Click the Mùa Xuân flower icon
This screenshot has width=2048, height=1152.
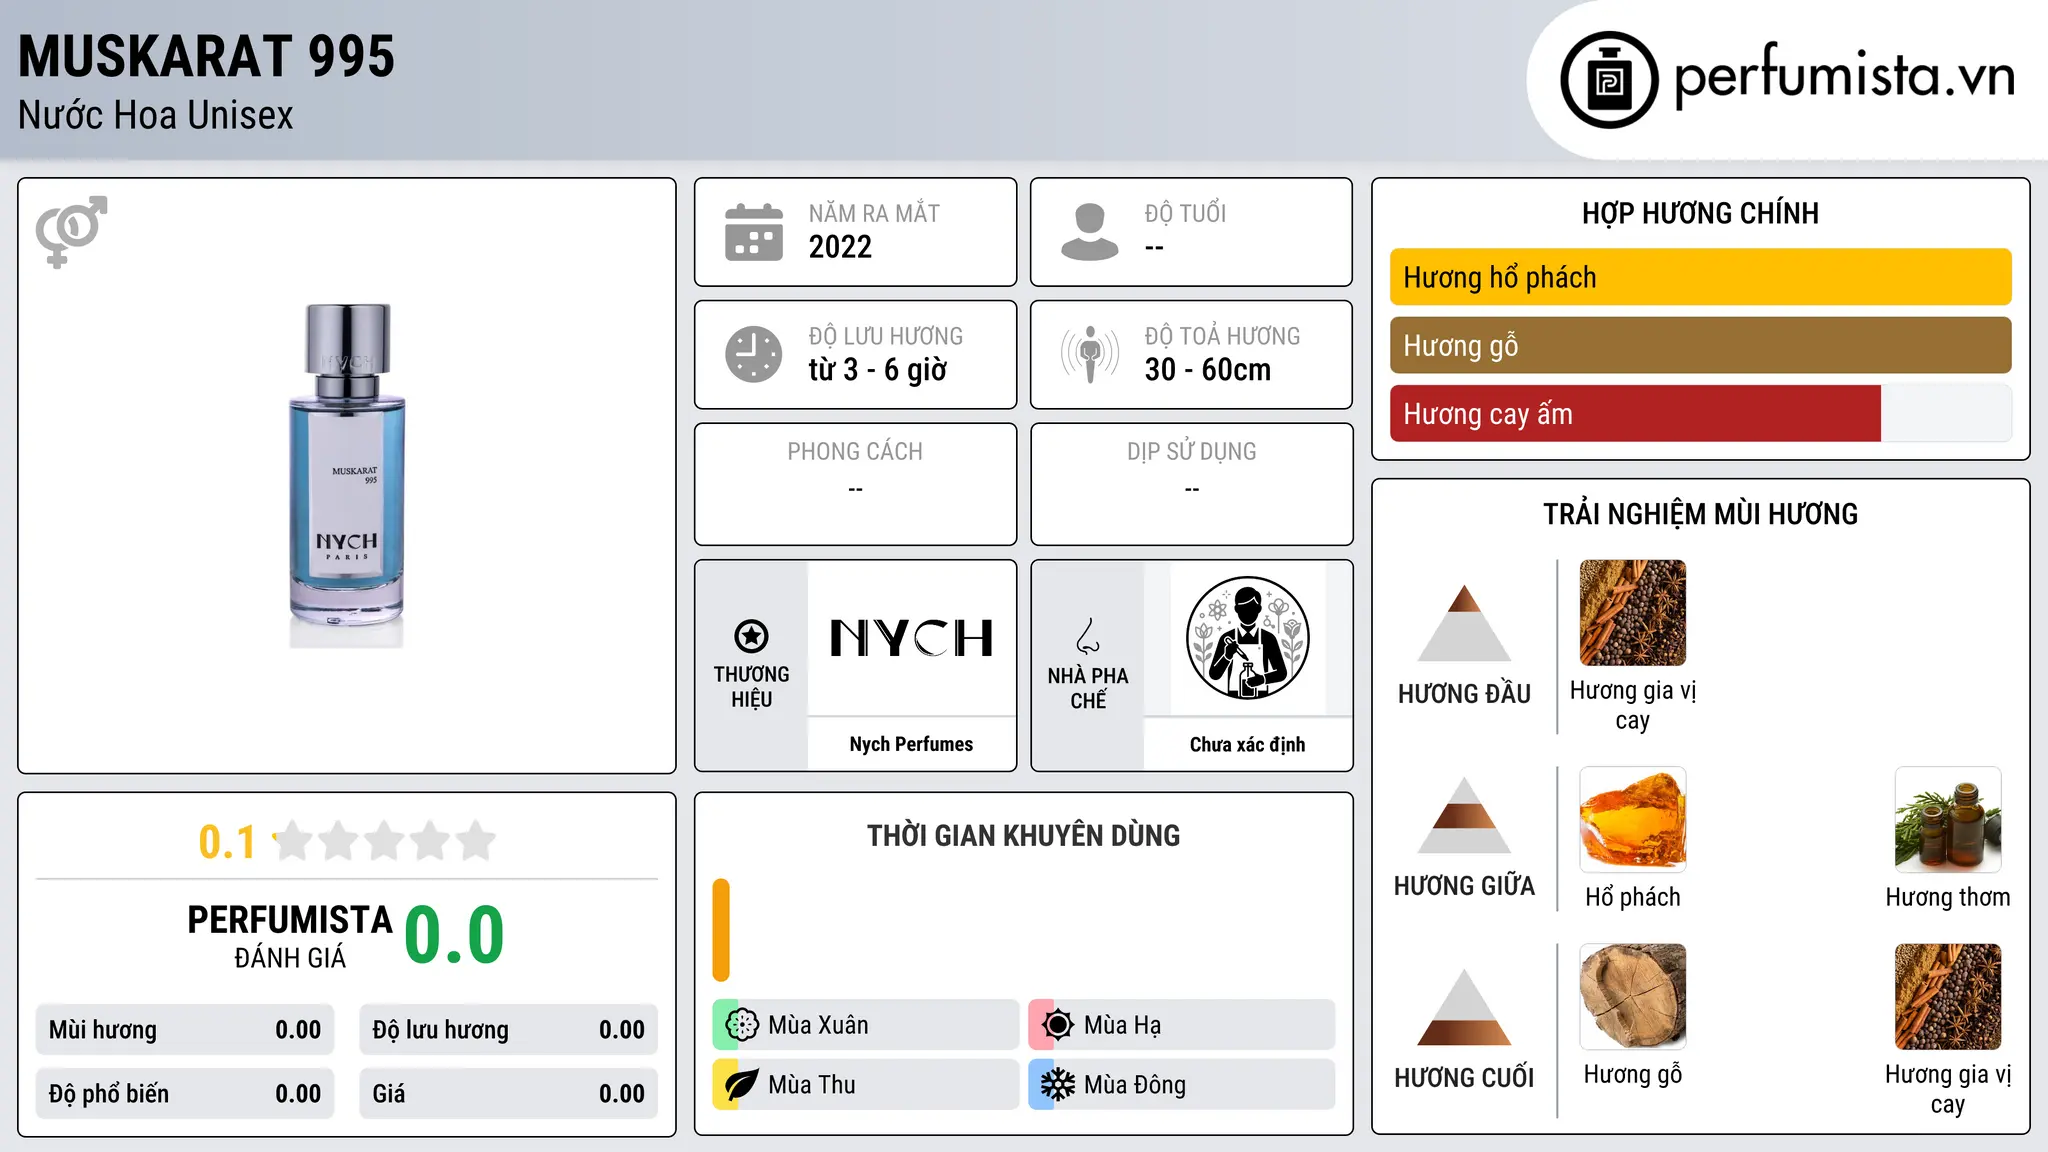point(741,1025)
